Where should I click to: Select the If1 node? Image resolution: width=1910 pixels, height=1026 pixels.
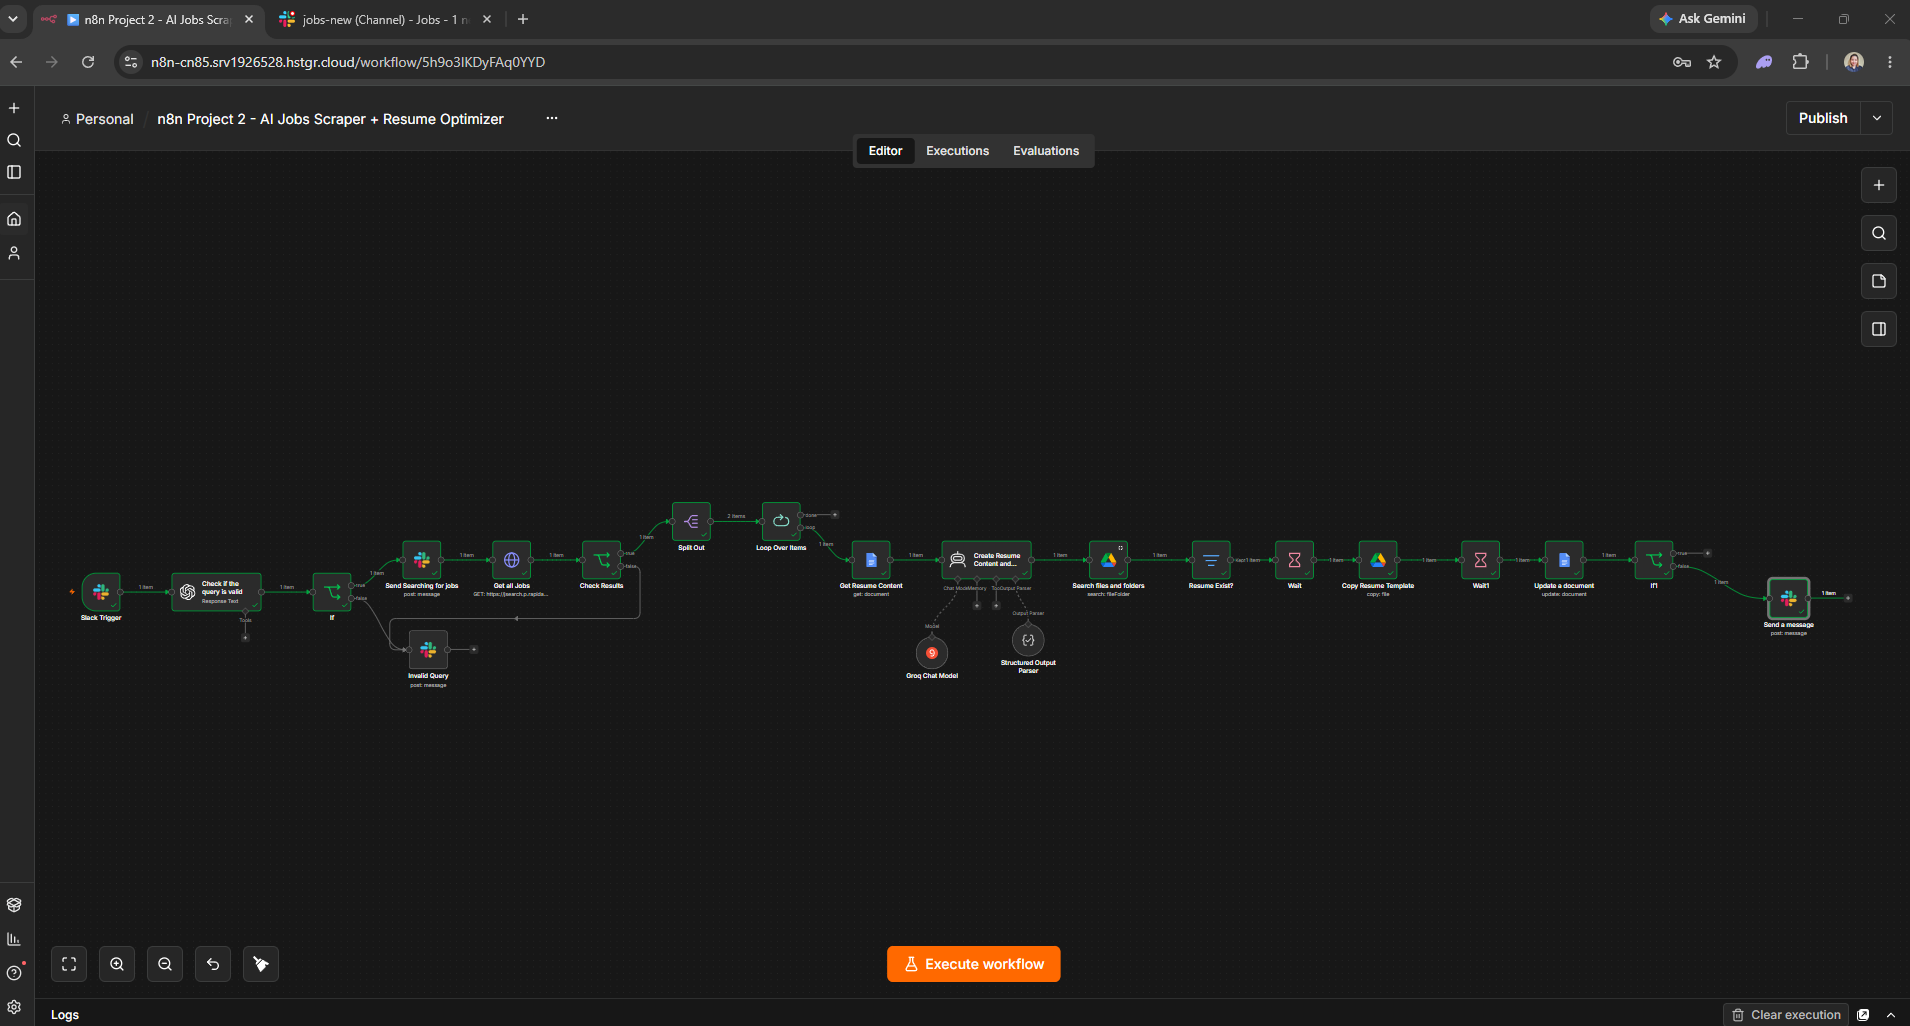(x=1654, y=560)
